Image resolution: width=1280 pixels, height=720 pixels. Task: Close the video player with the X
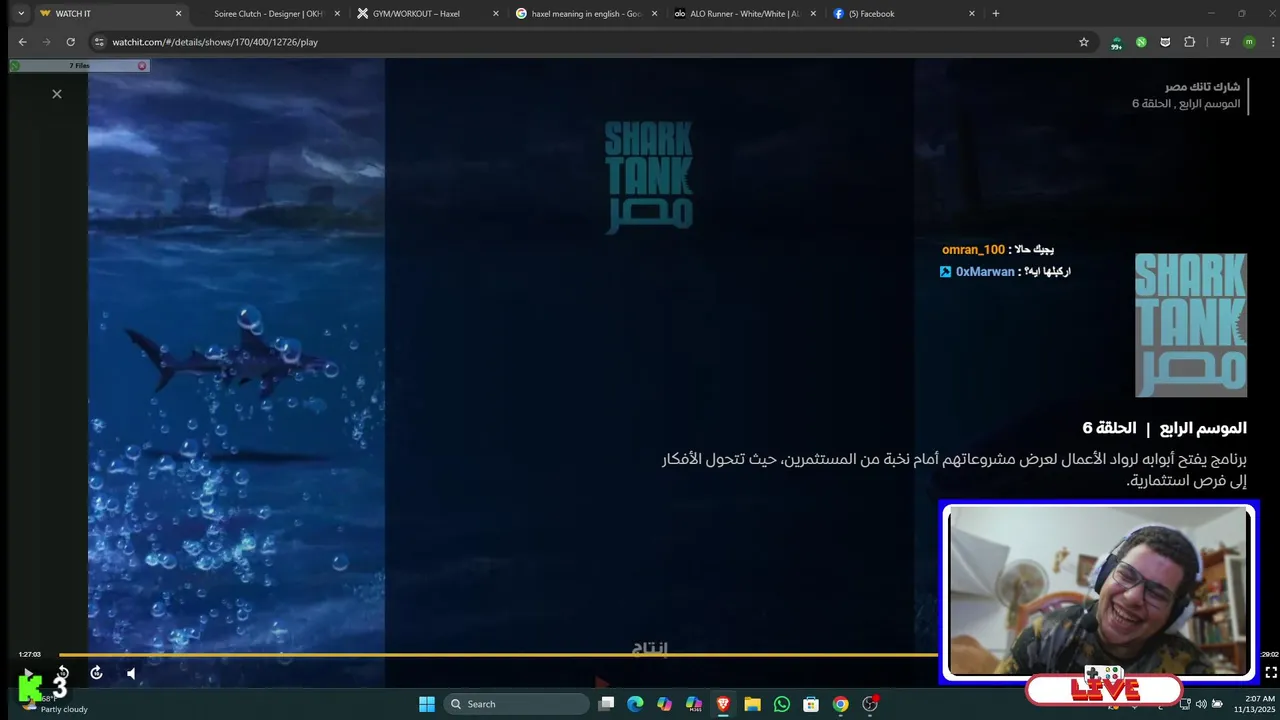click(x=57, y=94)
